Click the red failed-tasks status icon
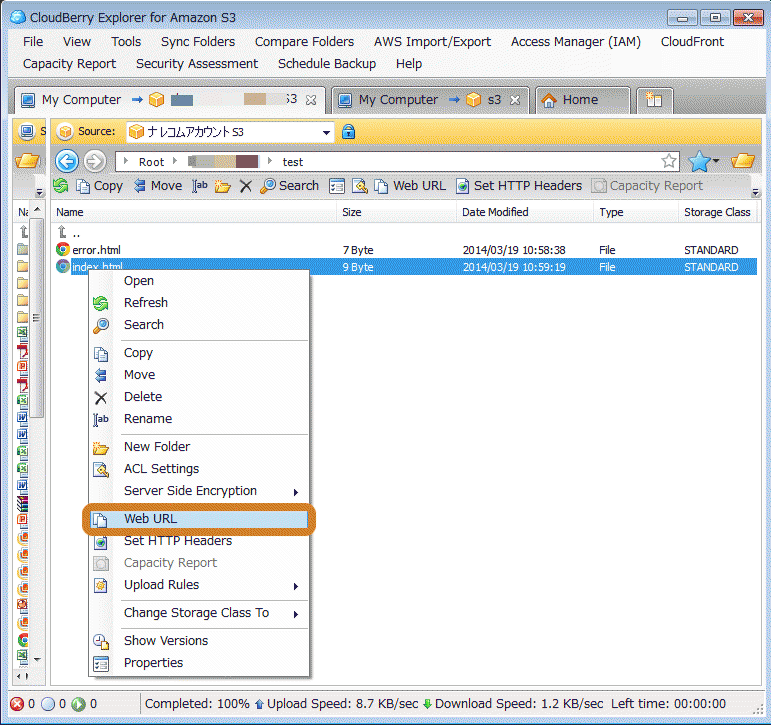771x725 pixels. click(17, 704)
